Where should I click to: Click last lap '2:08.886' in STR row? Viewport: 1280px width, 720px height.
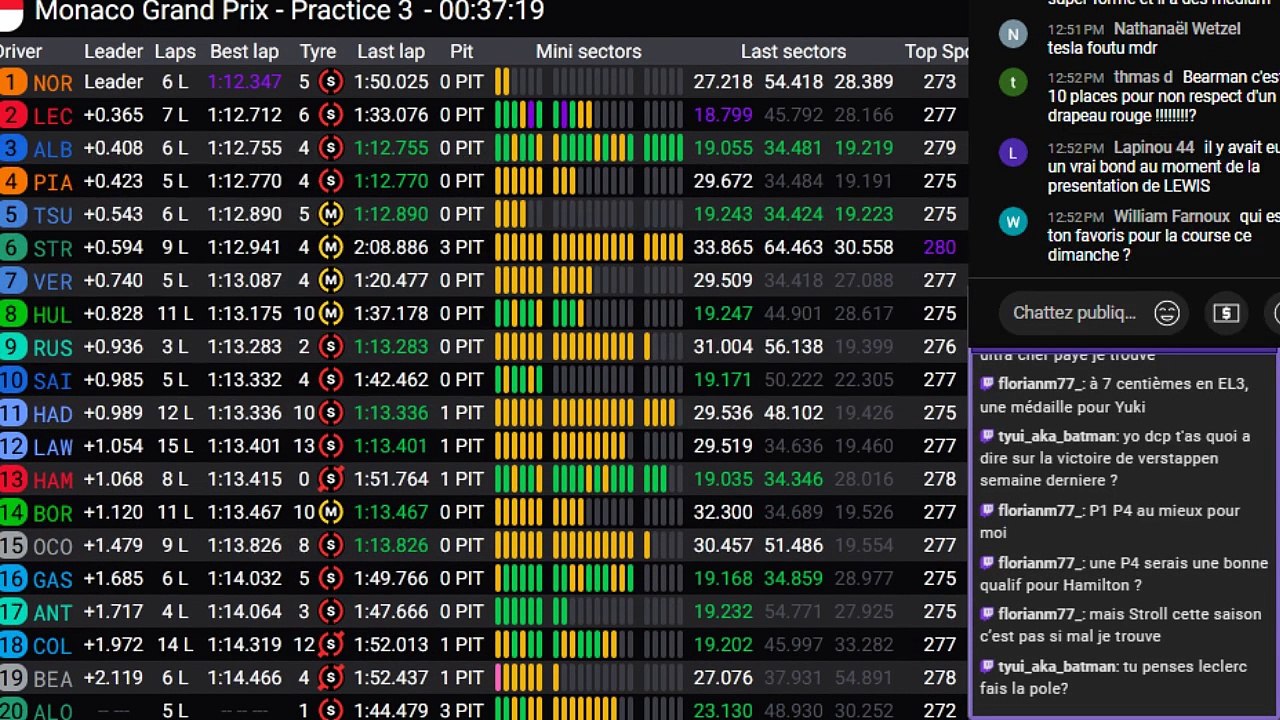pos(392,247)
